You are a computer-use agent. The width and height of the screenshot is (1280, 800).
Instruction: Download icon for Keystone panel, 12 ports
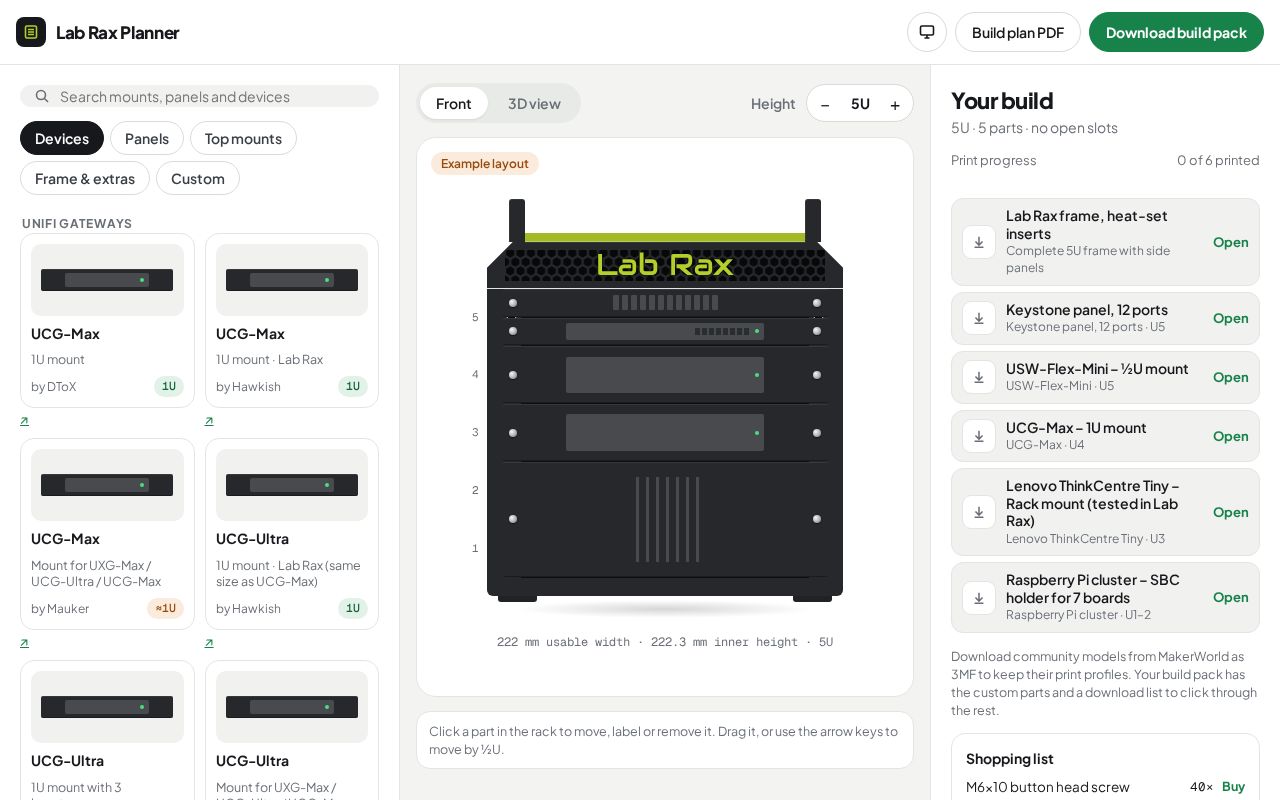tap(979, 318)
